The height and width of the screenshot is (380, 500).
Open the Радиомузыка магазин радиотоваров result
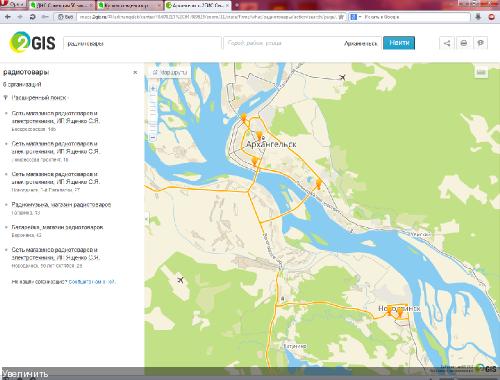point(61,205)
